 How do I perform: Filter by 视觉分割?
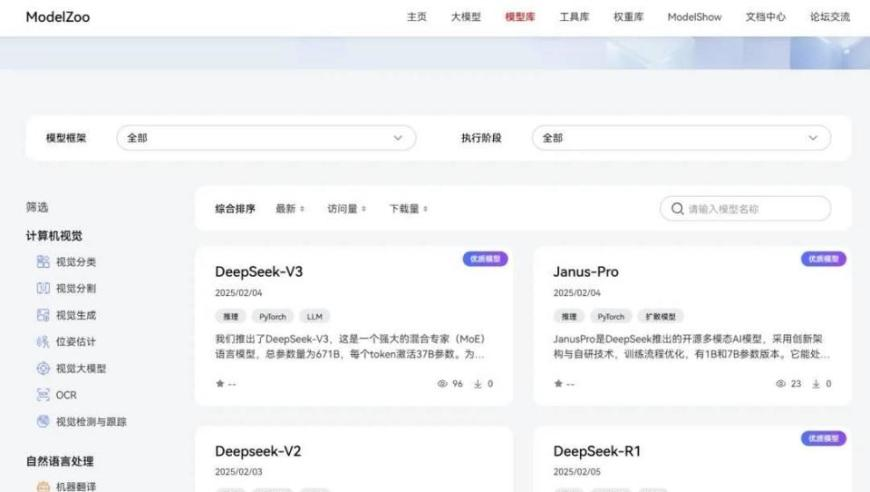coord(76,288)
